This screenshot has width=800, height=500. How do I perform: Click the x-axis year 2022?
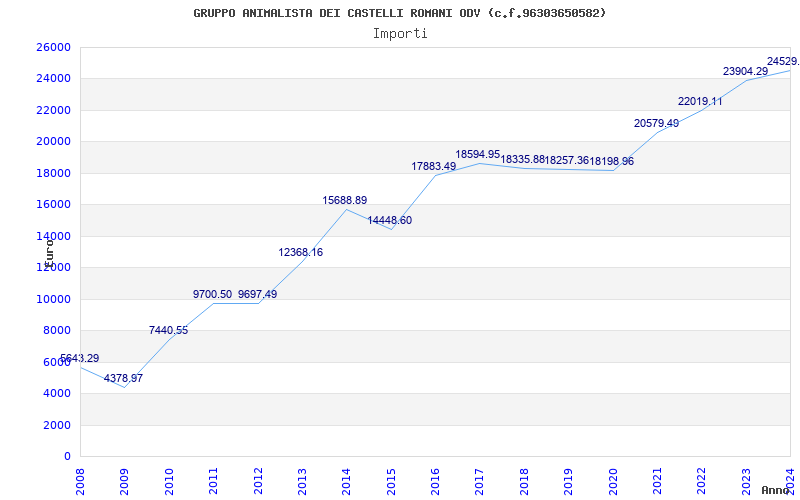(x=702, y=482)
